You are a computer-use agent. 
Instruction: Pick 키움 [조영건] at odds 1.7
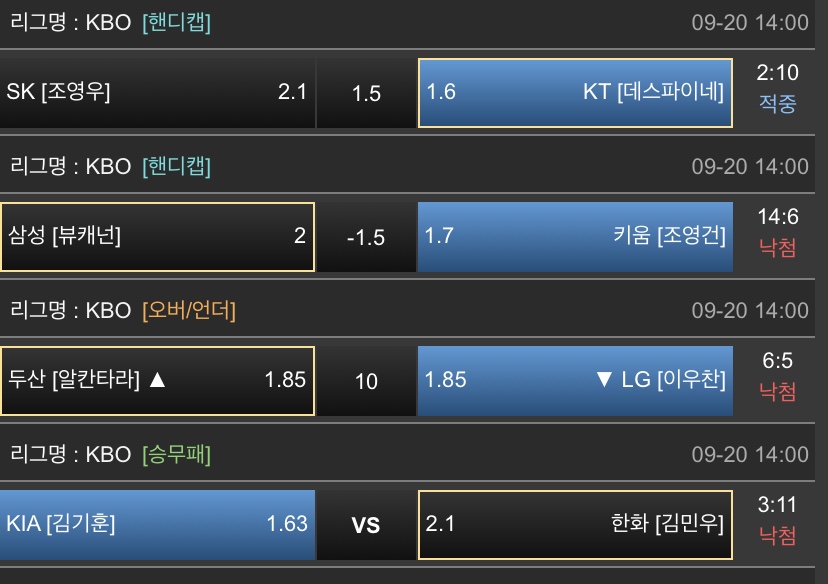tap(575, 236)
